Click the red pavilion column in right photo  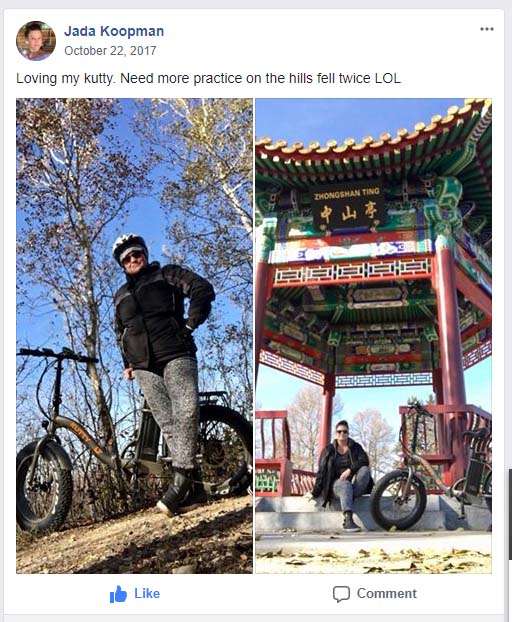[450, 359]
